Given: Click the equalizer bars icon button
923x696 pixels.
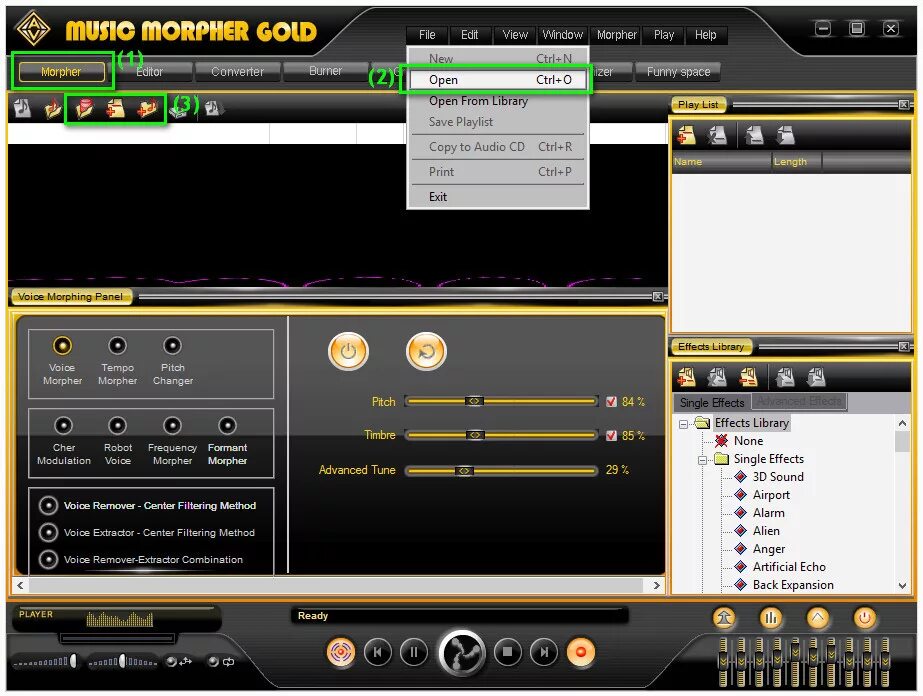Looking at the screenshot, I should pyautogui.click(x=771, y=618).
